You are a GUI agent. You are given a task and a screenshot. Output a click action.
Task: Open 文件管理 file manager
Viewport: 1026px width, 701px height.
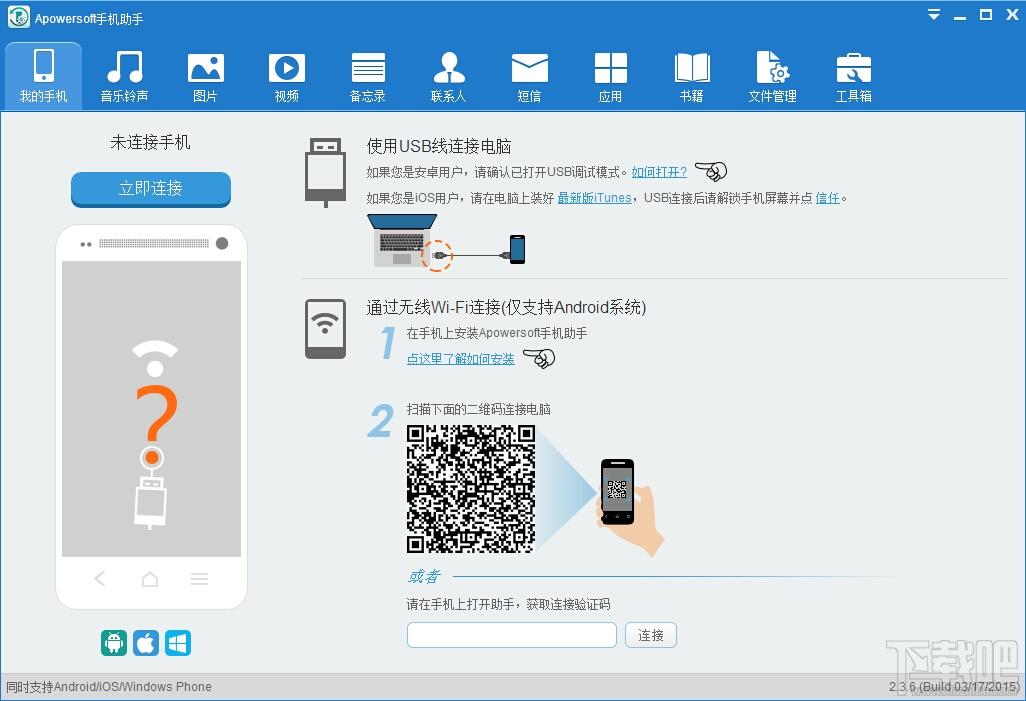click(773, 76)
